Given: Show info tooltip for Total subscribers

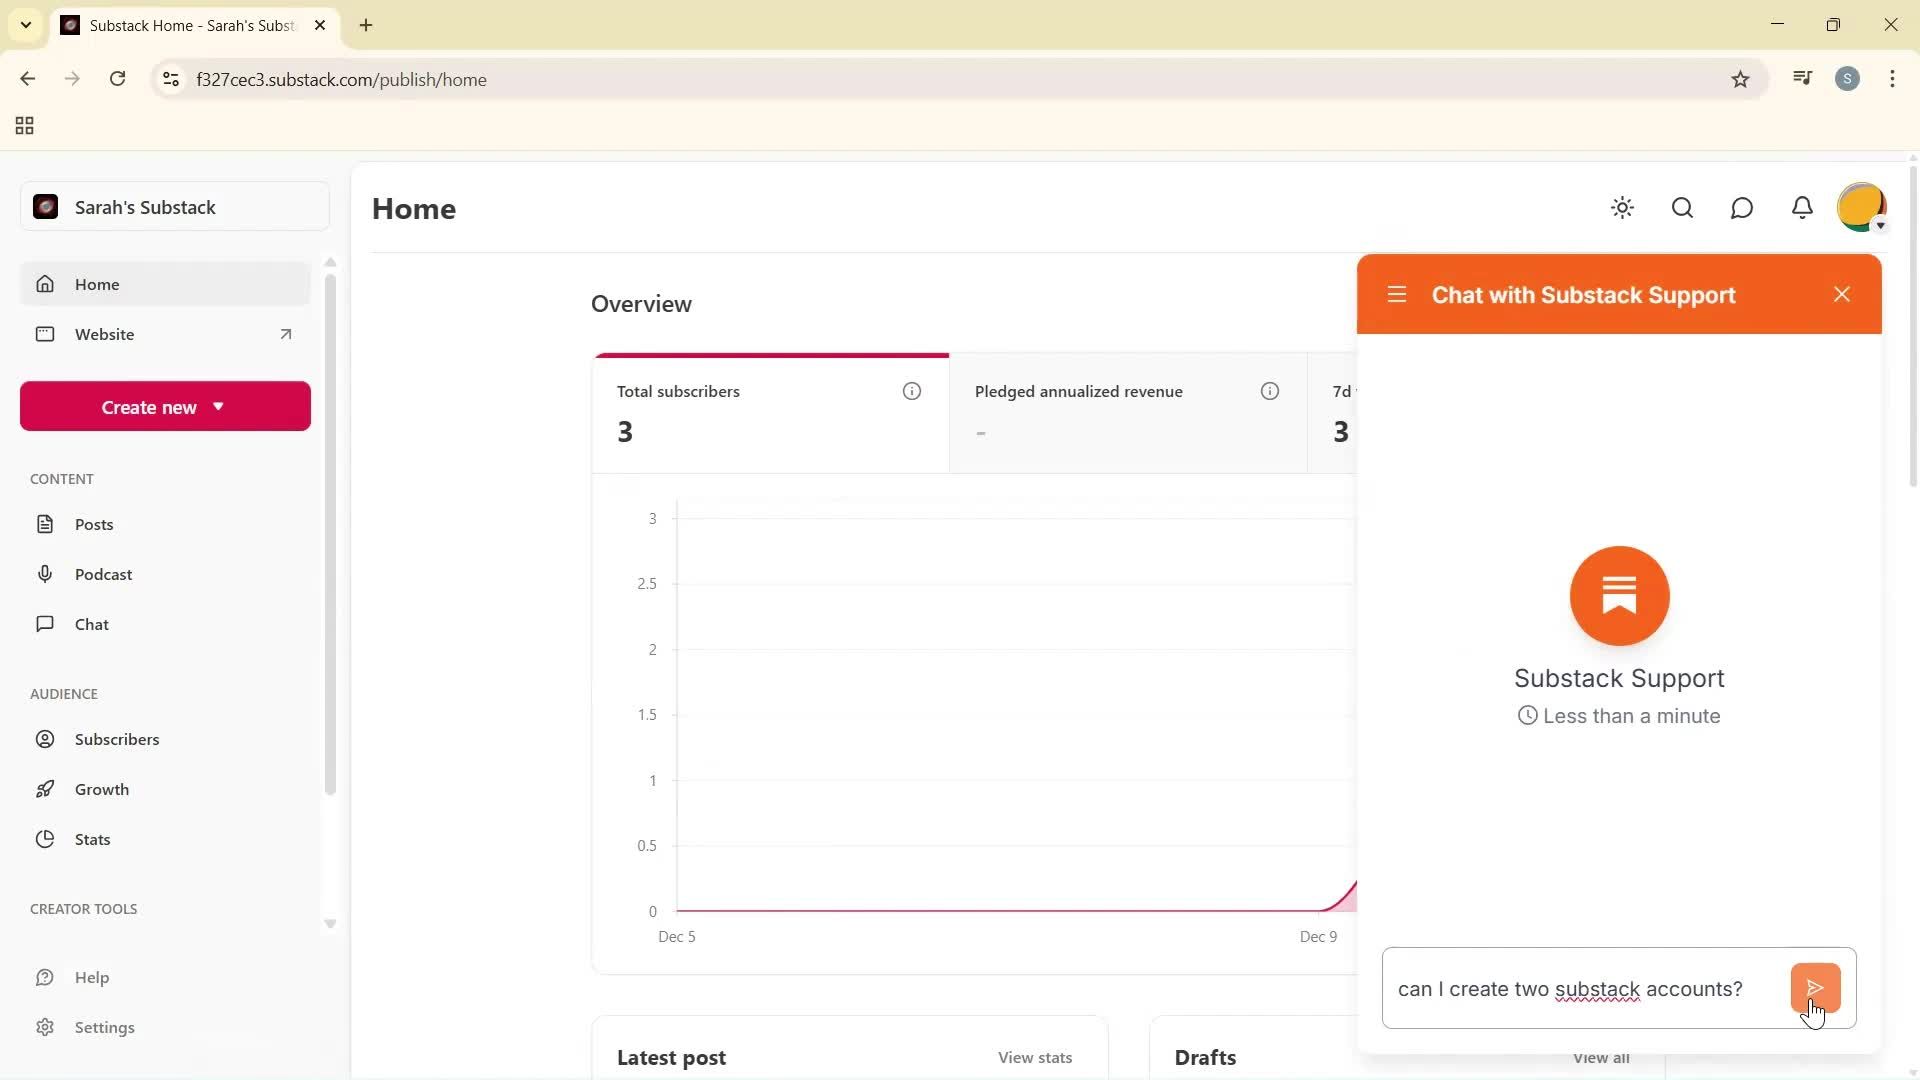Looking at the screenshot, I should tap(911, 391).
